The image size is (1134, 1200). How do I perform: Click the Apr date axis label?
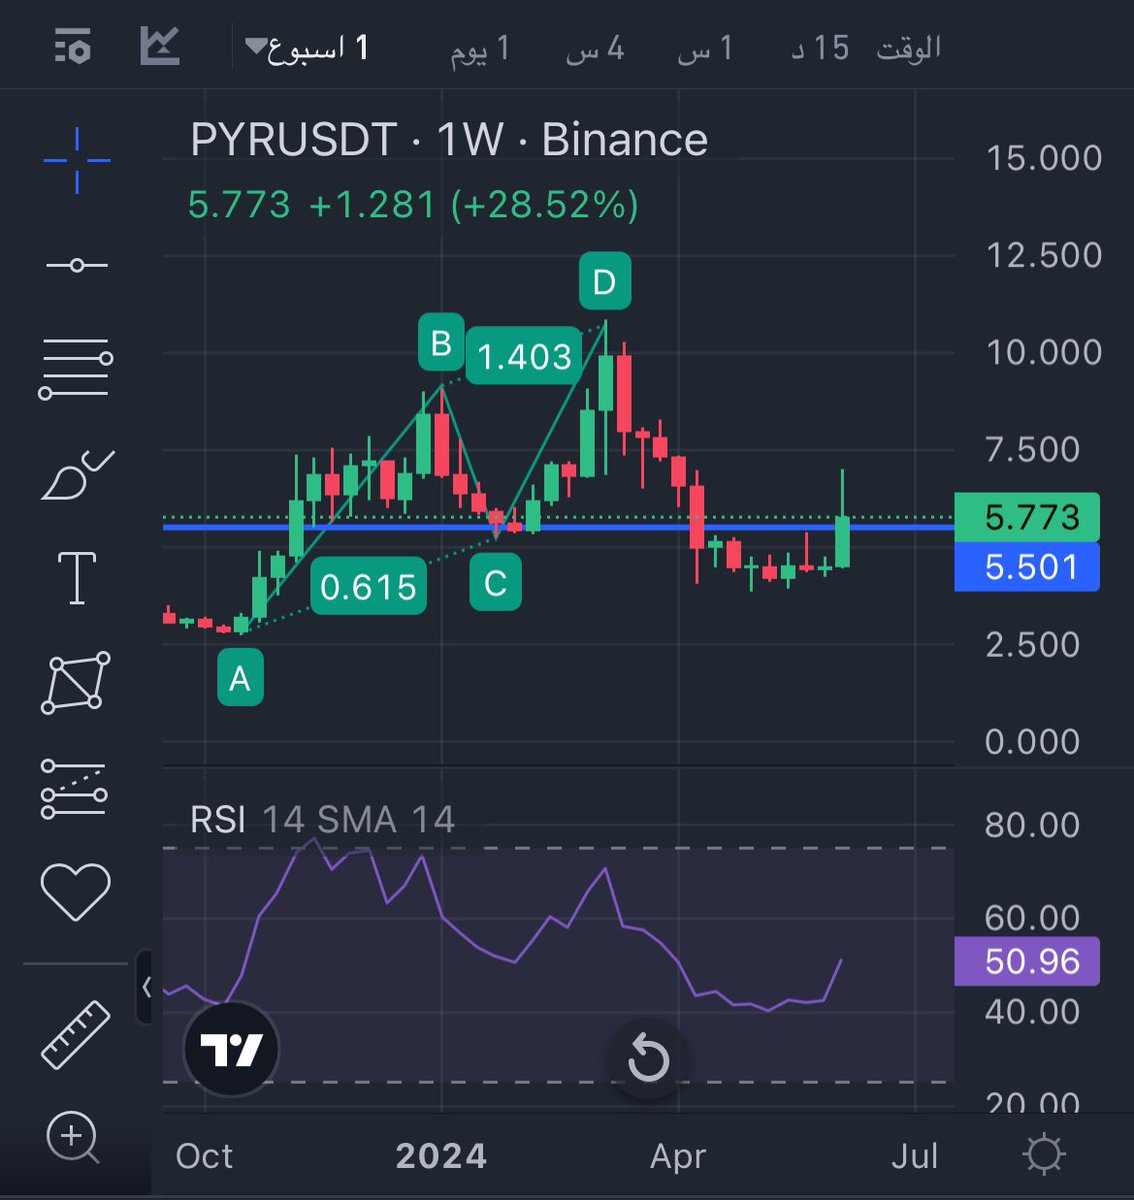click(x=678, y=1156)
